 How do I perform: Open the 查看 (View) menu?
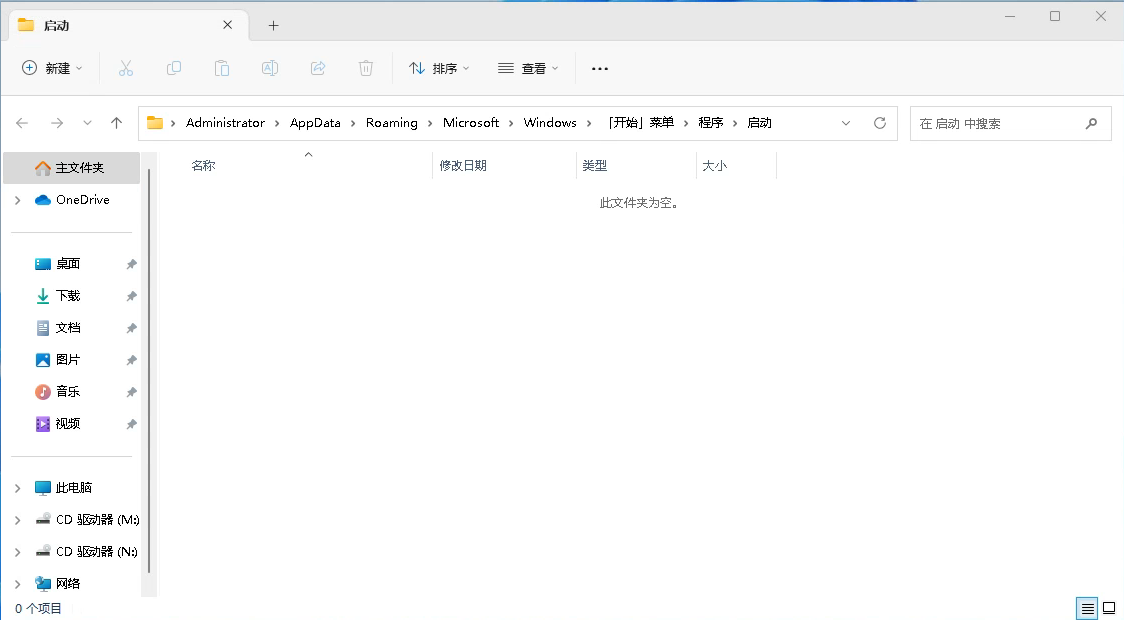[528, 68]
